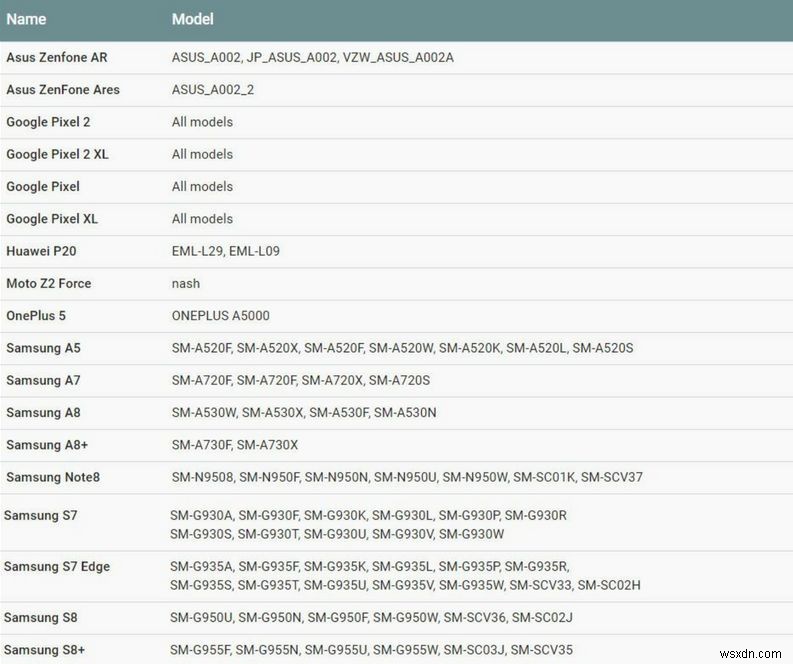The height and width of the screenshot is (664, 793).
Task: Select the Samsung A5 name cell
Action: (x=43, y=348)
